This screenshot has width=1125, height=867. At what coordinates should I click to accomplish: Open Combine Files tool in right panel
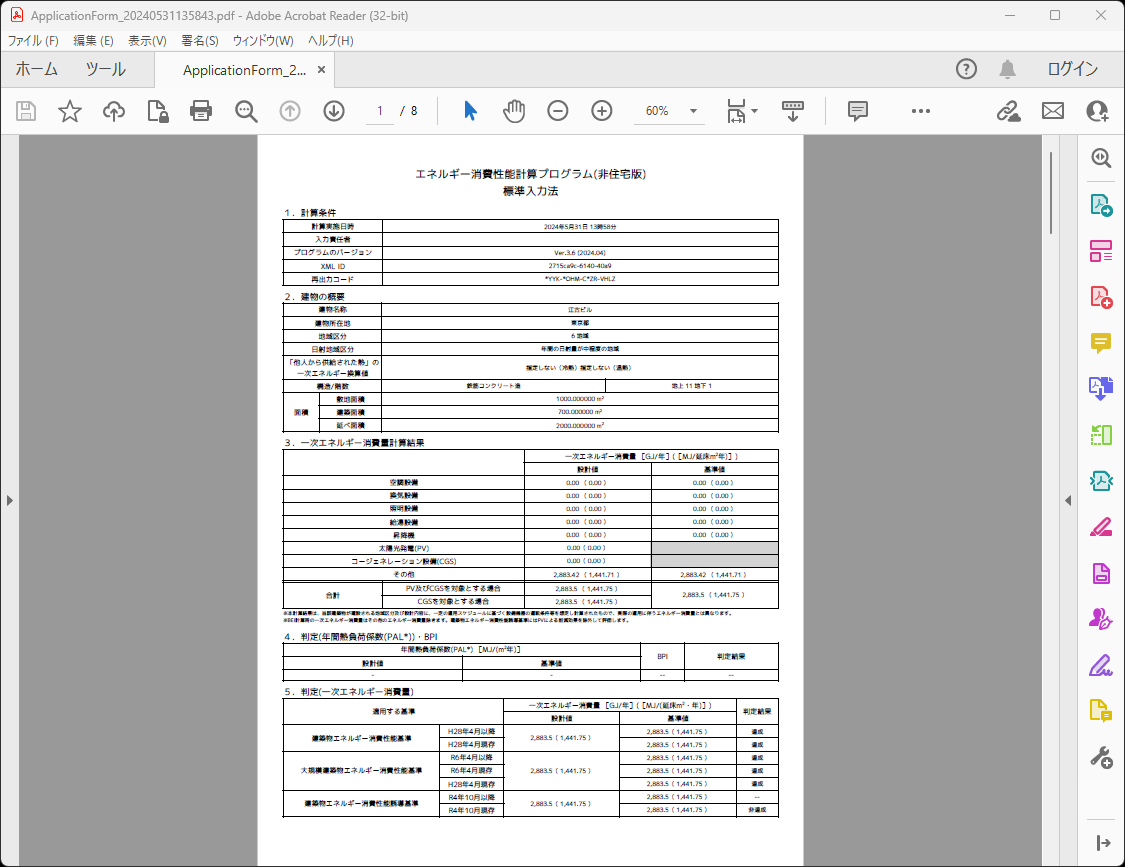(x=1101, y=388)
